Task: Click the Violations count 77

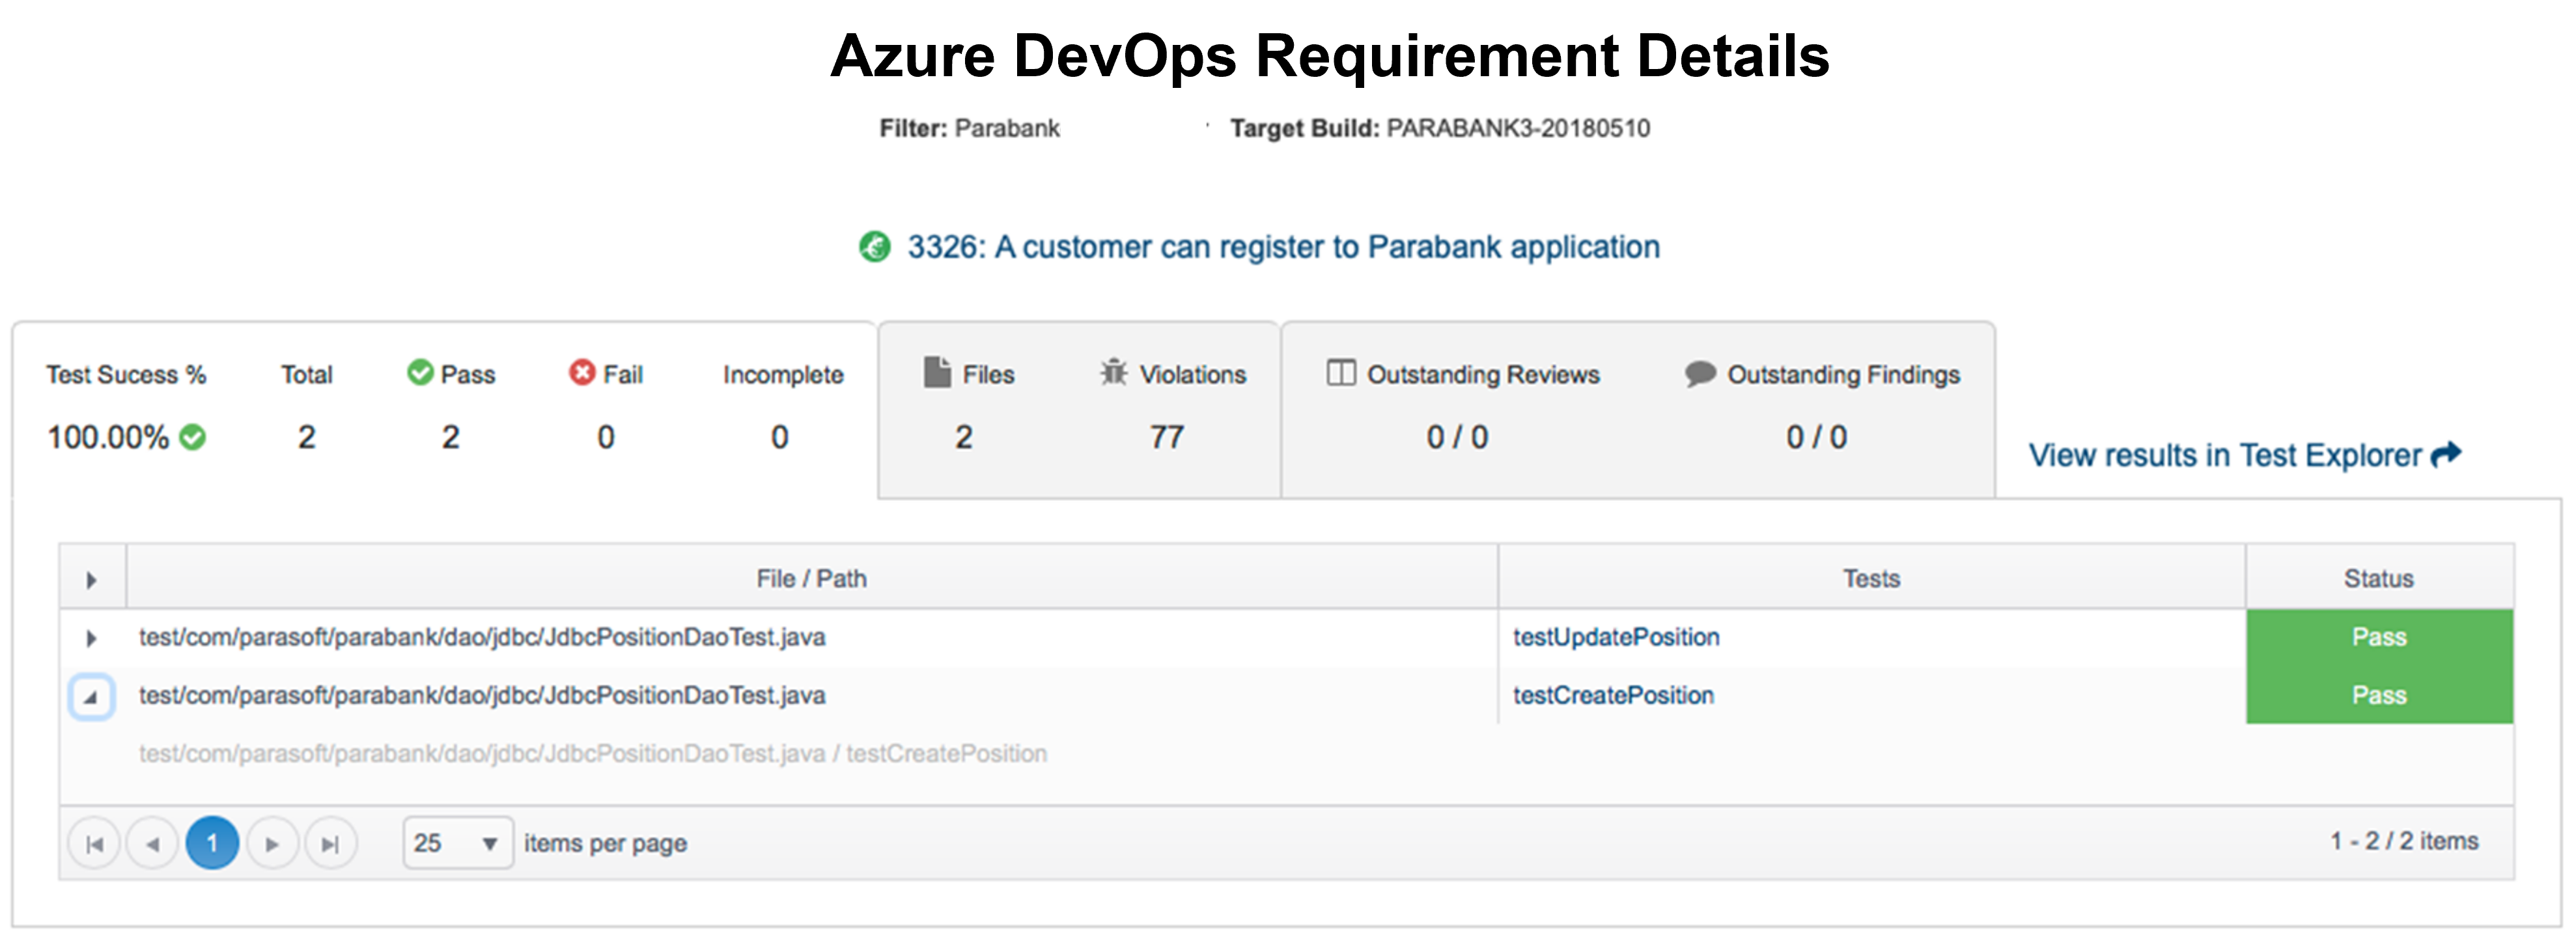Action: (x=1167, y=437)
